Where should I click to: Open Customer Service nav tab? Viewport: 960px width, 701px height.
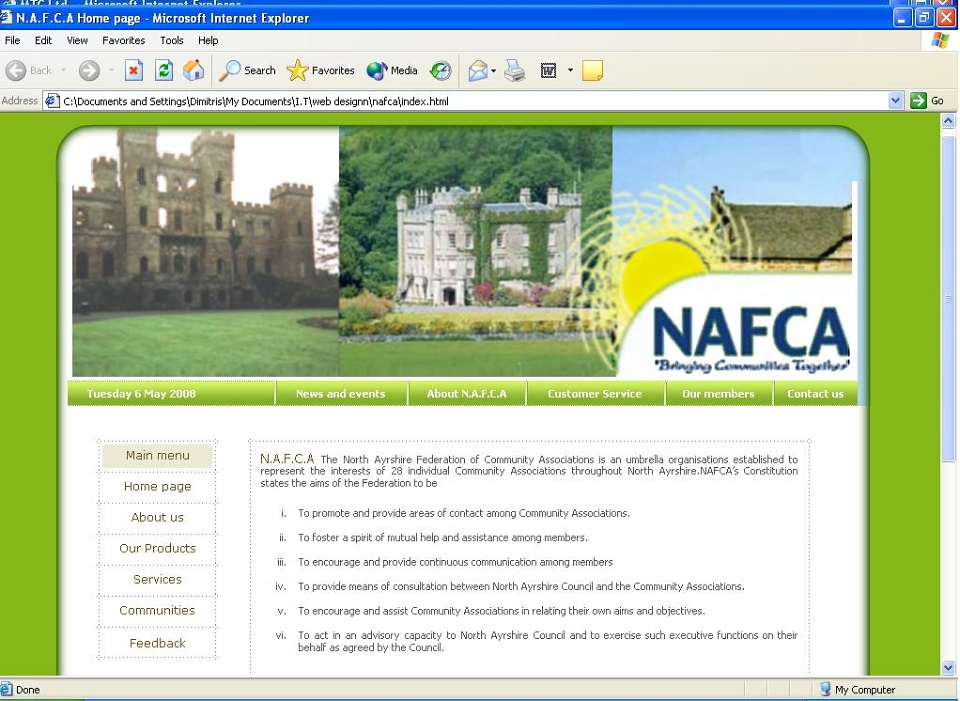tap(595, 394)
